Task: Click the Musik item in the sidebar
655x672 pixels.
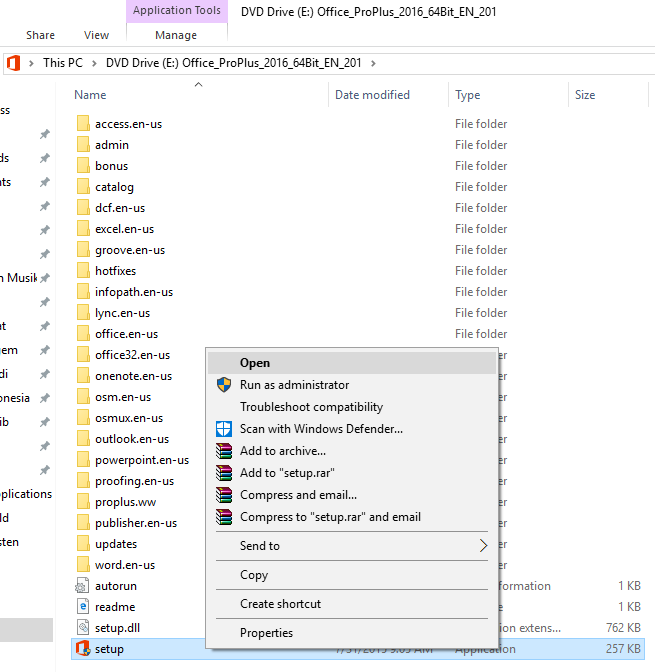Action: (19, 278)
